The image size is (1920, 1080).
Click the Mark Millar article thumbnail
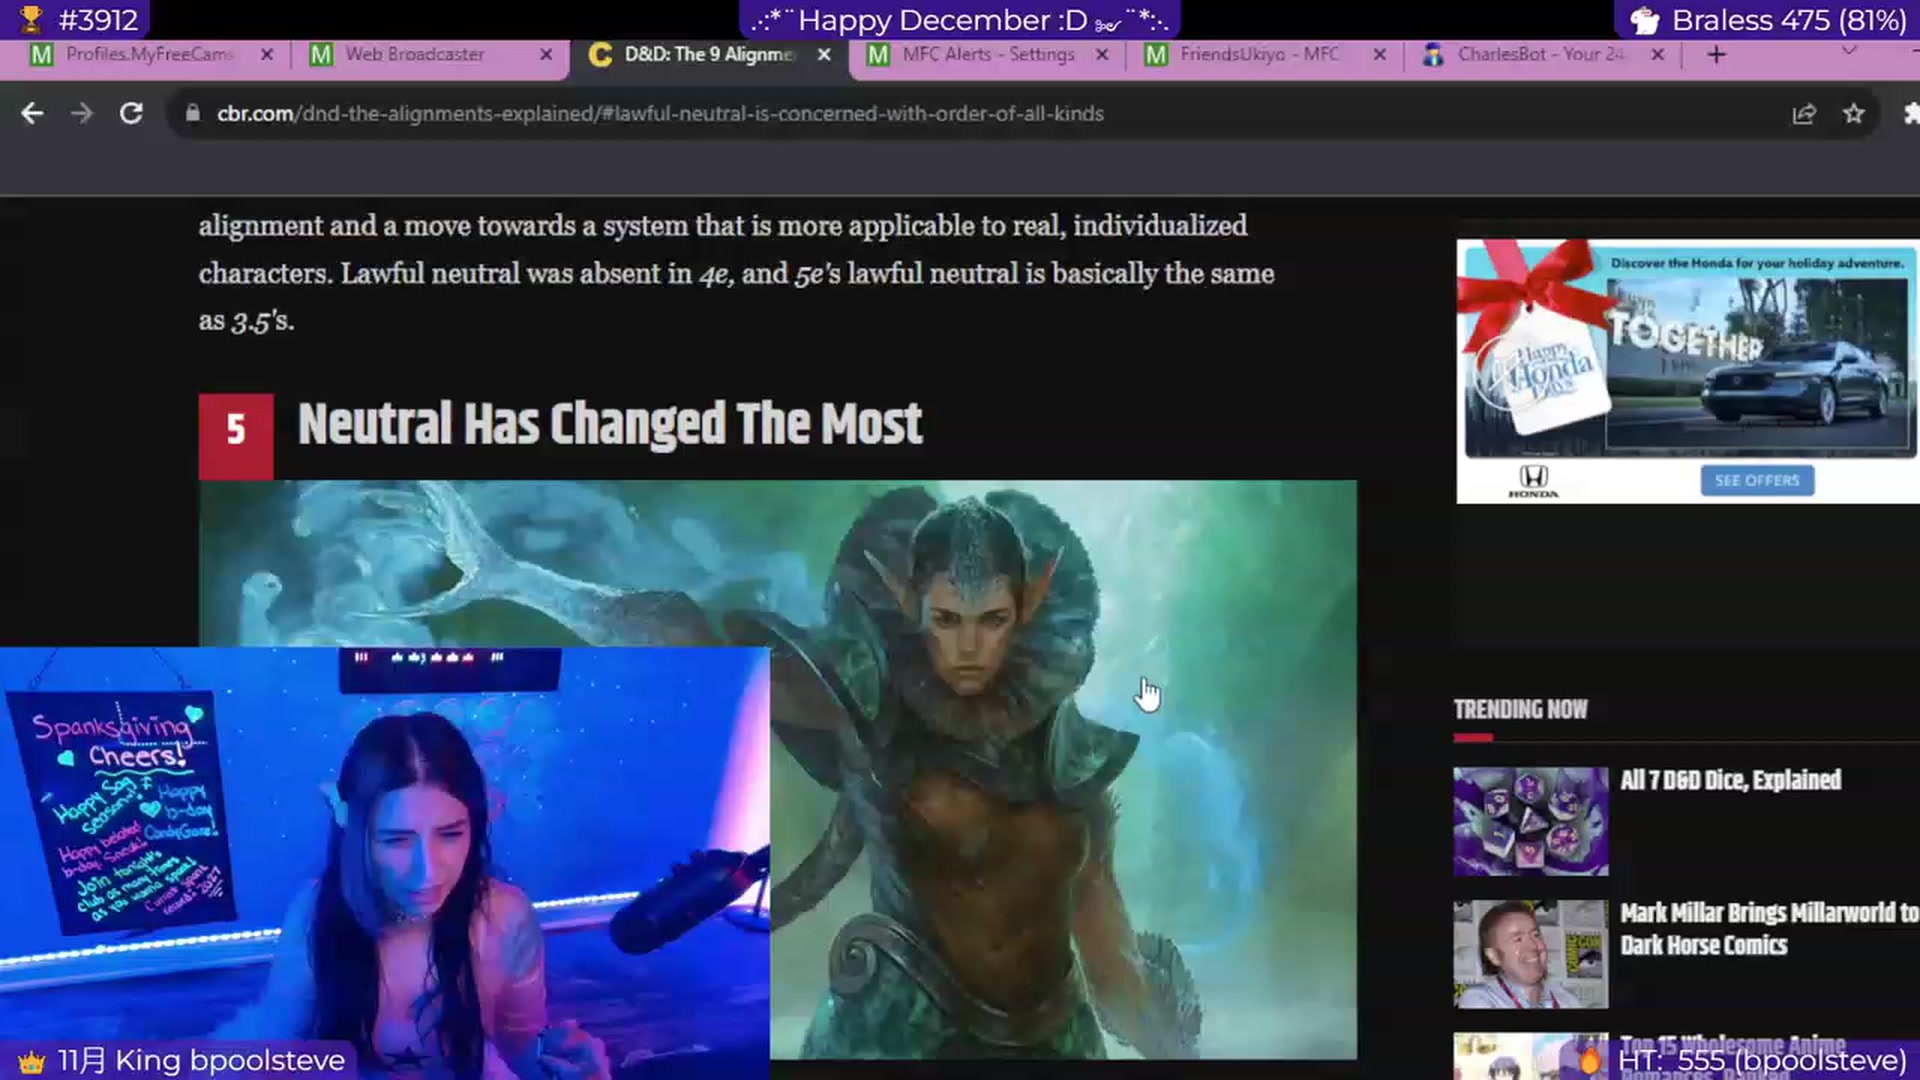click(x=1531, y=954)
